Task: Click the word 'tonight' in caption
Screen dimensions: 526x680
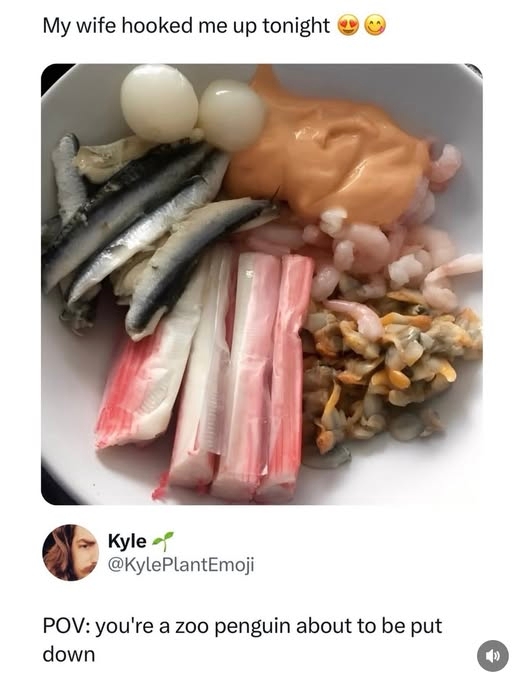Action: point(297,26)
